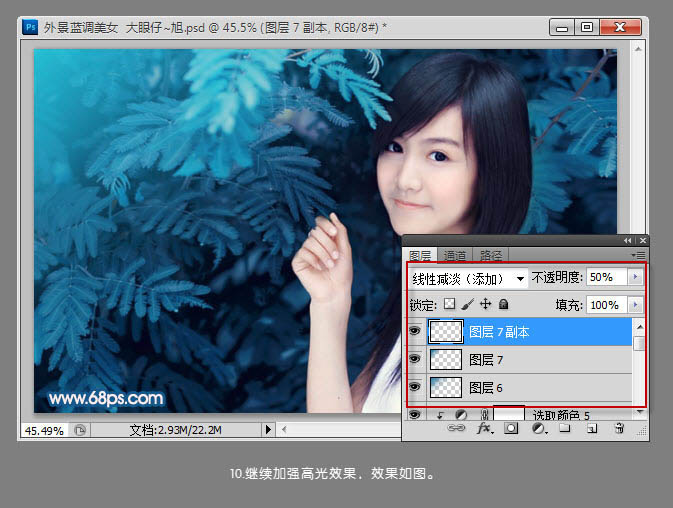Switch to the 路径 tab
The width and height of the screenshot is (673, 508).
pyautogui.click(x=490, y=256)
